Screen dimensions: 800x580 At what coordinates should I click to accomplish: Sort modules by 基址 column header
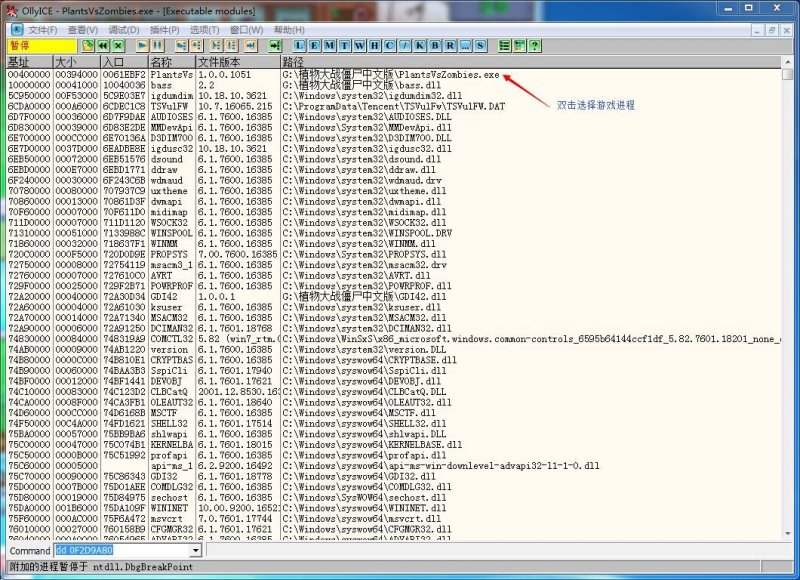pyautogui.click(x=30, y=62)
